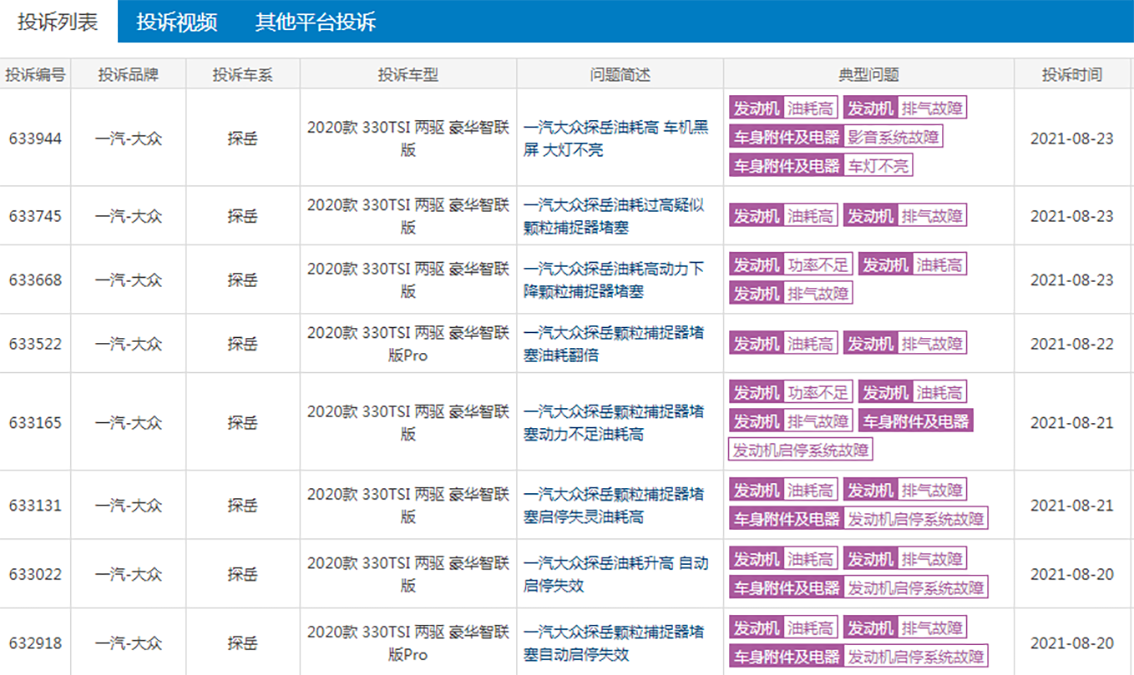Image resolution: width=1134 pixels, height=675 pixels.
Task: Click the 排气故障 tag in row 633944
Action: [932, 108]
